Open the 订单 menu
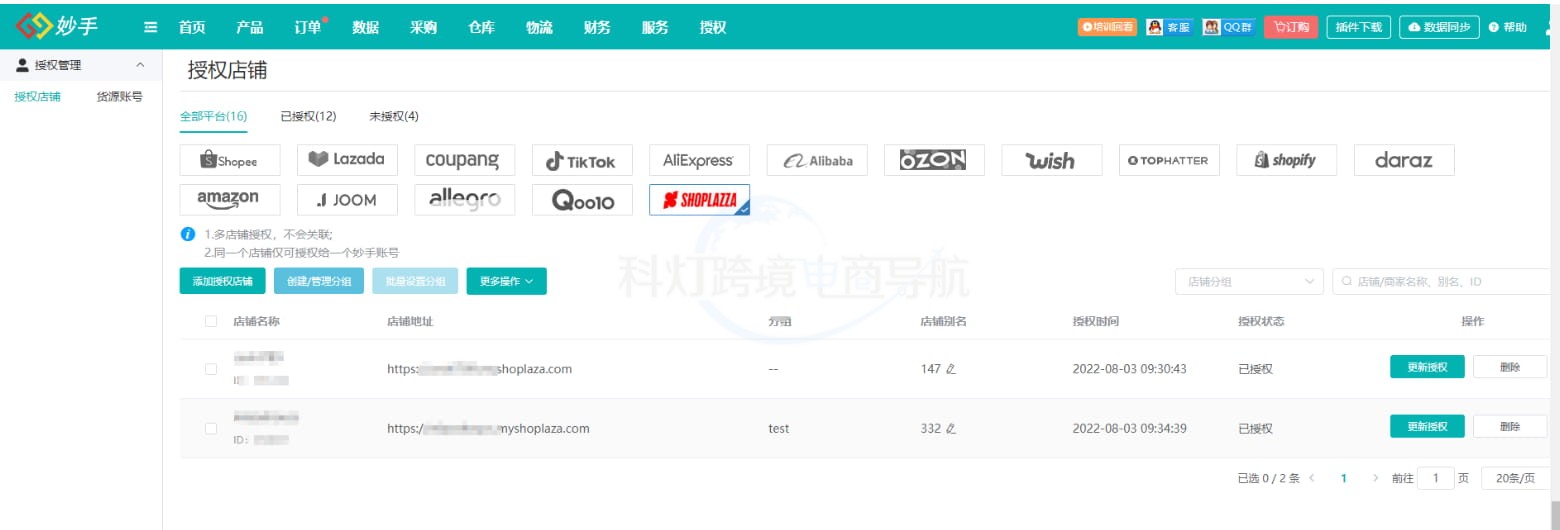 pos(308,28)
